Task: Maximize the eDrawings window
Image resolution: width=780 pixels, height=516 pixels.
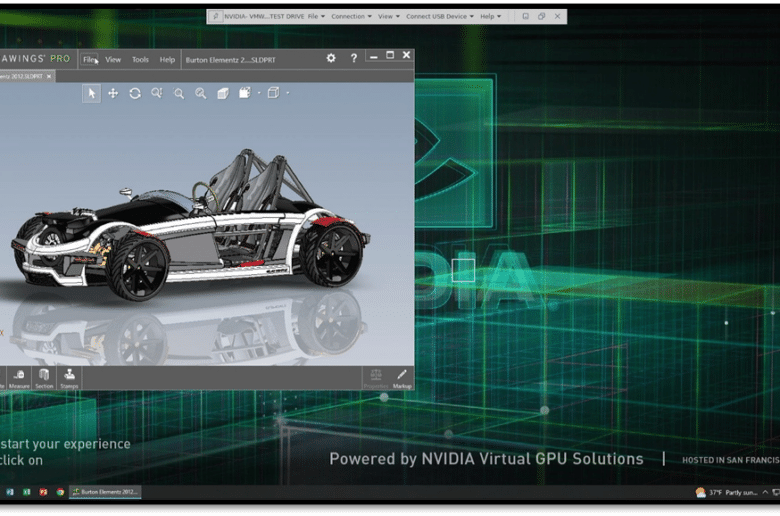Action: point(390,55)
